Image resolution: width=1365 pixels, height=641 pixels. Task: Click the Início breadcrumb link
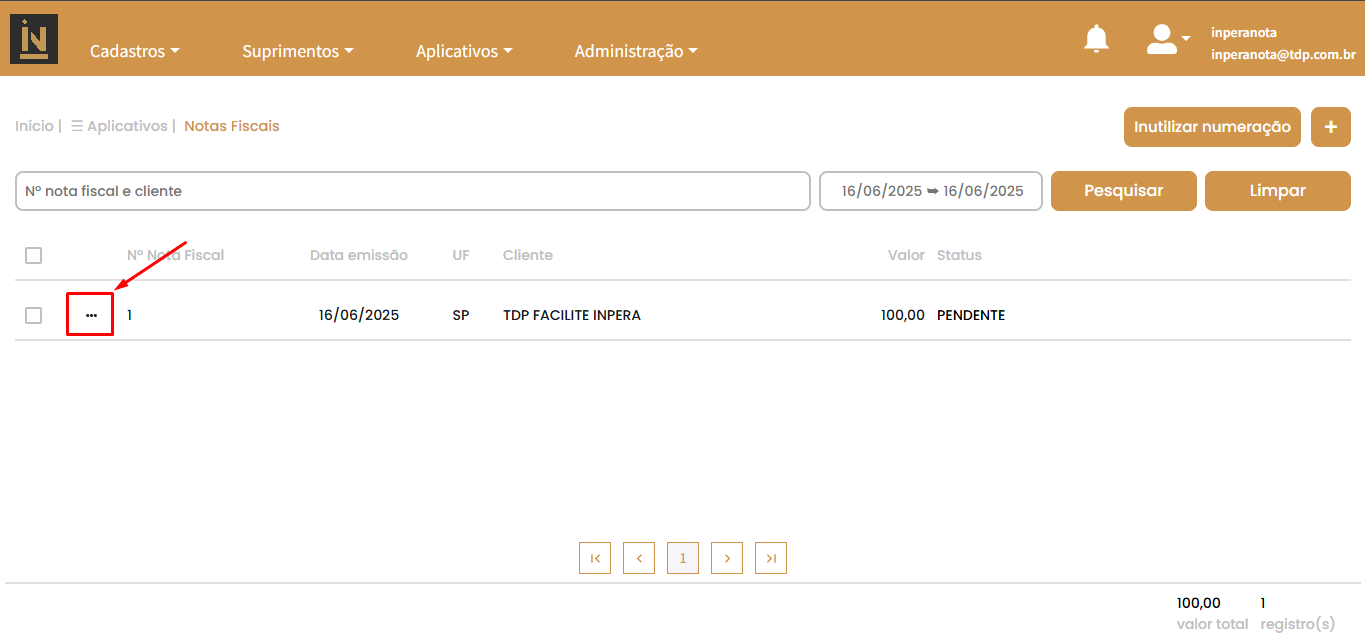tap(34, 126)
